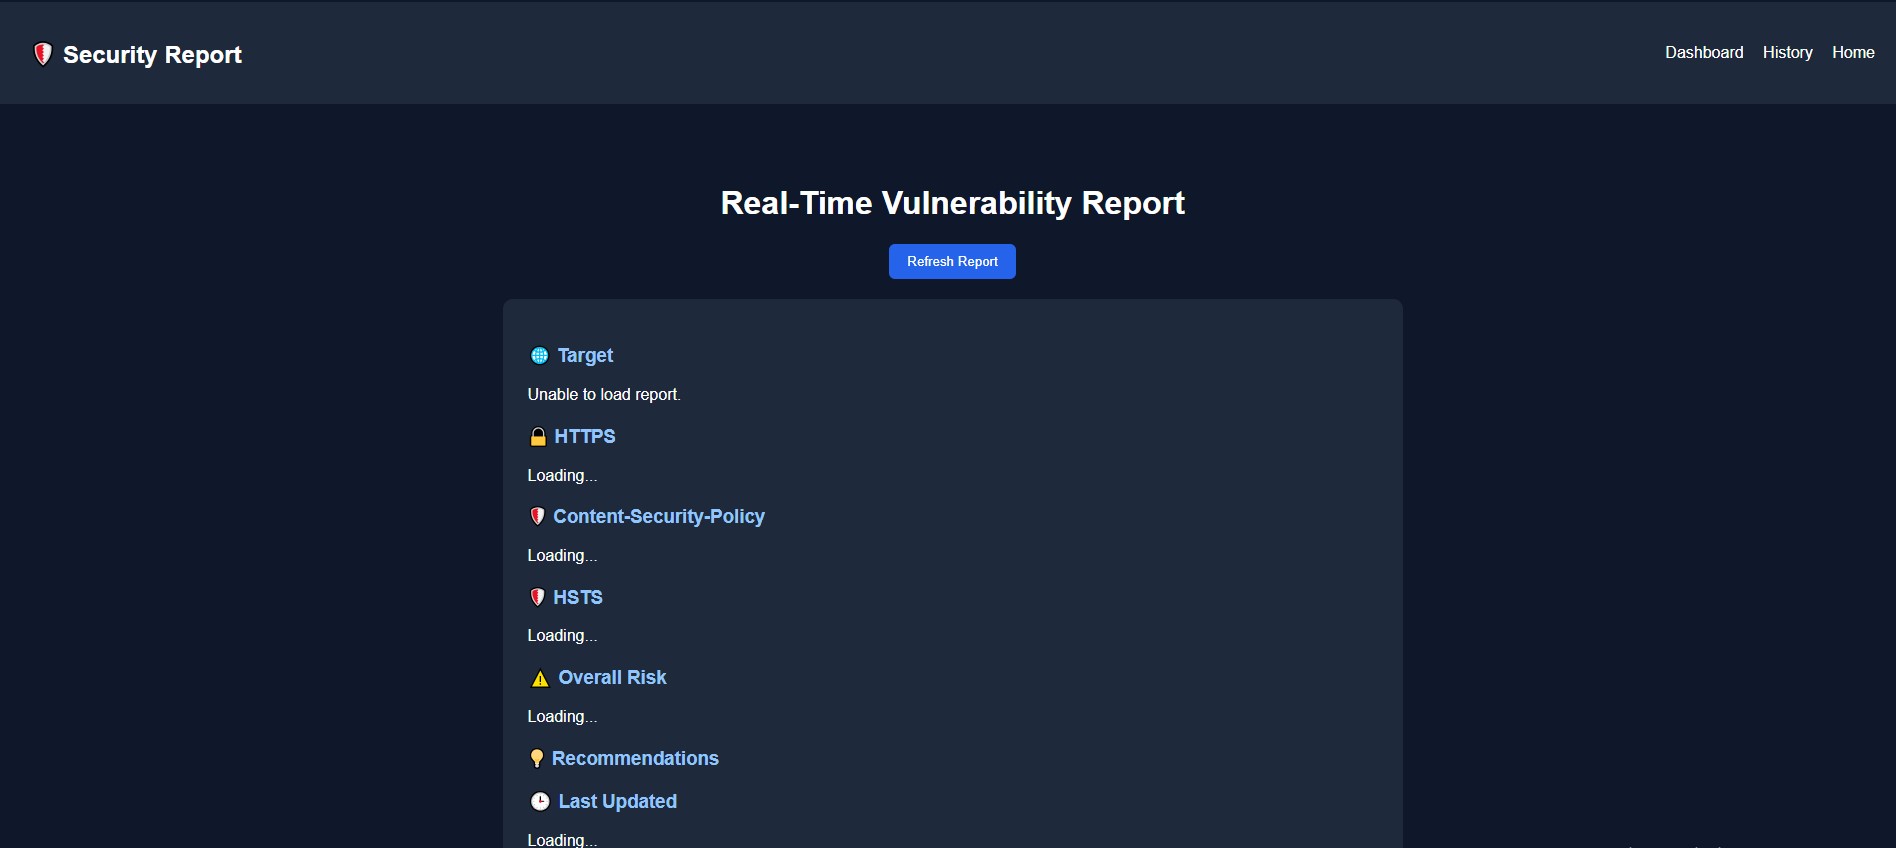Click the globe icon next to Target
Screen dimensions: 1896x848
[539, 355]
